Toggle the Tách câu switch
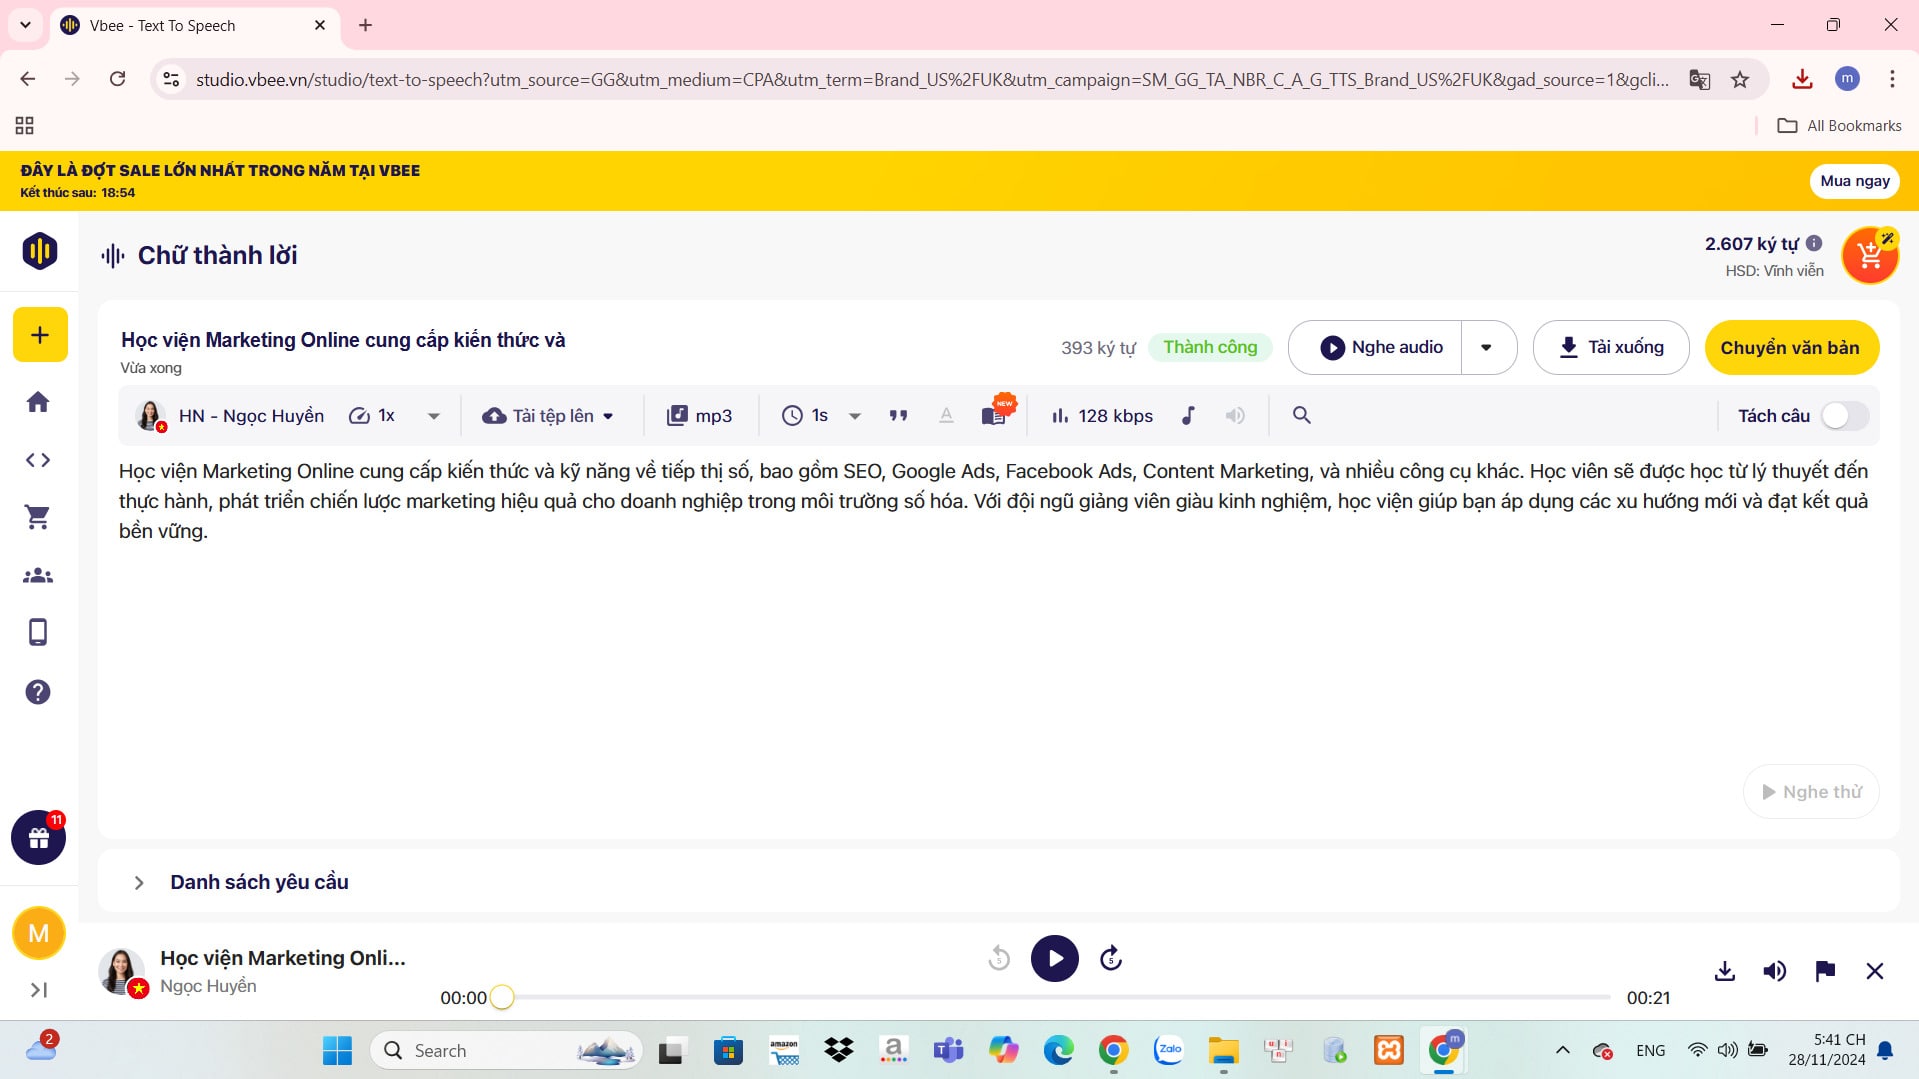This screenshot has width=1919, height=1079. coord(1844,416)
